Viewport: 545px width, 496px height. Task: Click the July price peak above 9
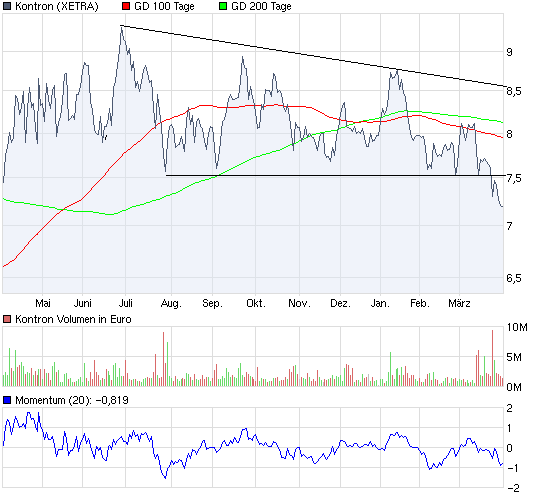(121, 28)
